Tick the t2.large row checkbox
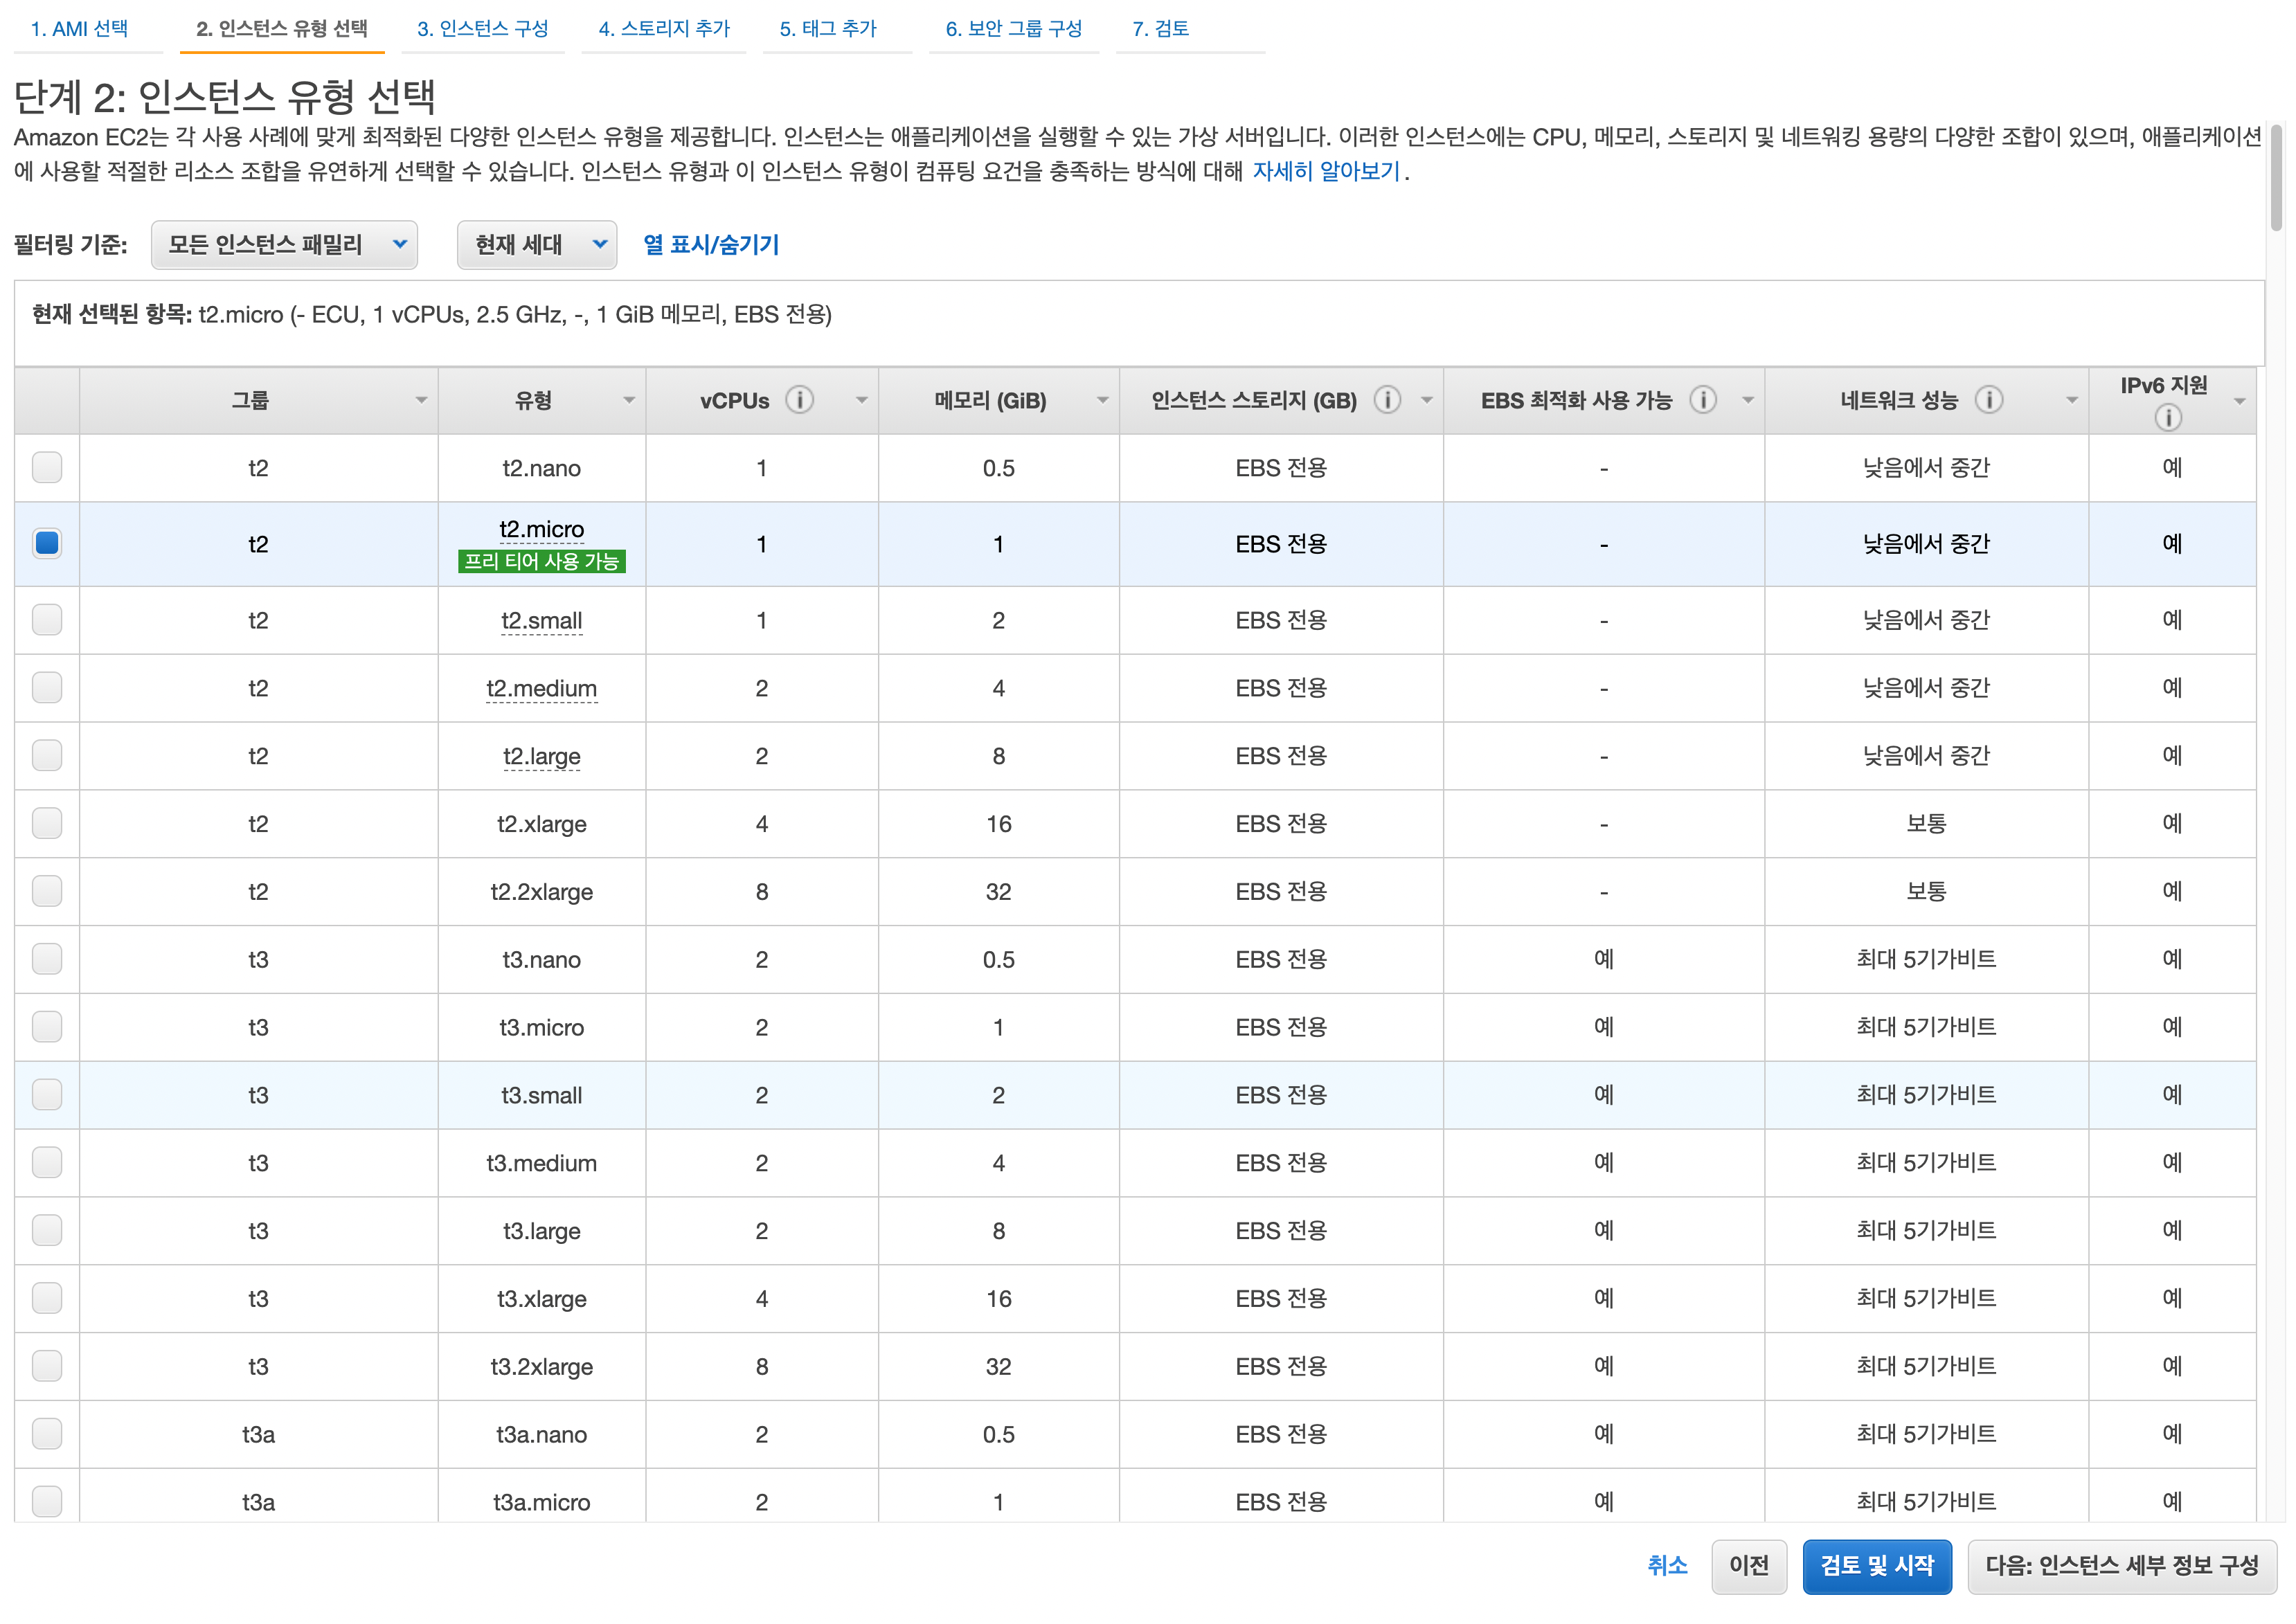 [47, 755]
